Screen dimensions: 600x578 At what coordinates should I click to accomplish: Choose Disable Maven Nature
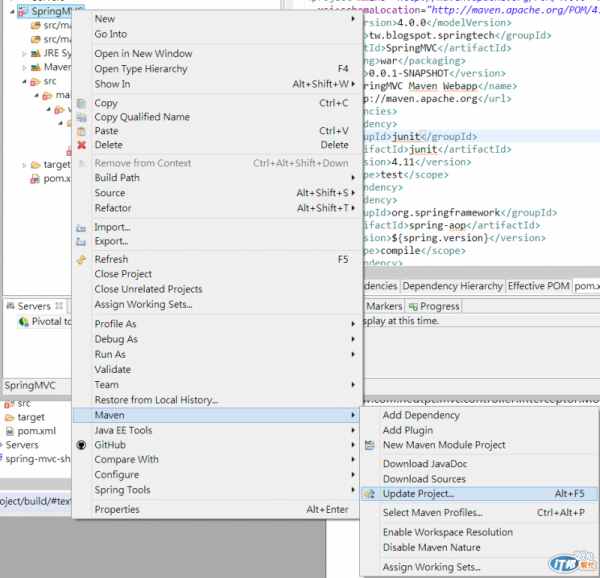[x=479, y=547]
